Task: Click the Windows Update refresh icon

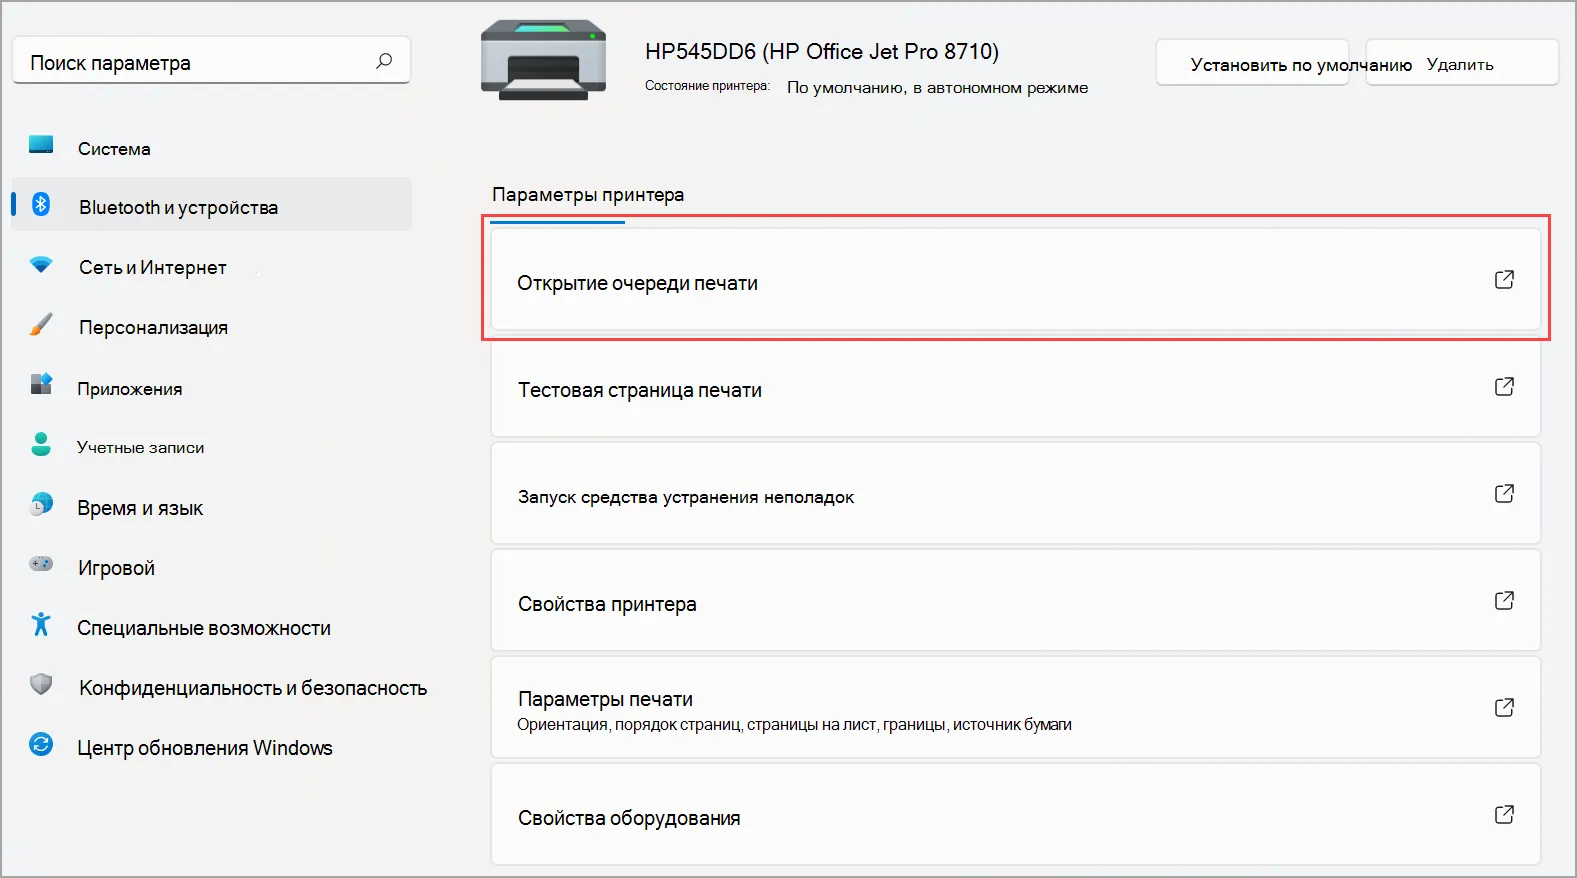Action: click(x=41, y=744)
